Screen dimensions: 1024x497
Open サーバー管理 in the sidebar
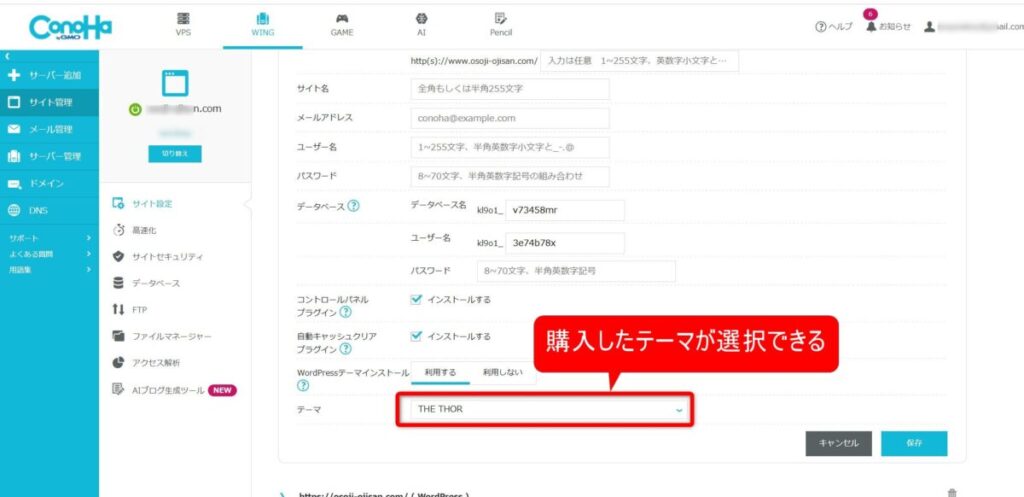tap(50, 157)
